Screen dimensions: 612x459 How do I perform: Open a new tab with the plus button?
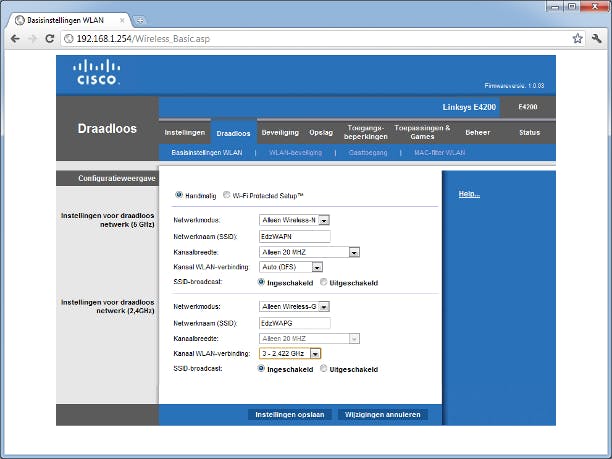[x=139, y=20]
